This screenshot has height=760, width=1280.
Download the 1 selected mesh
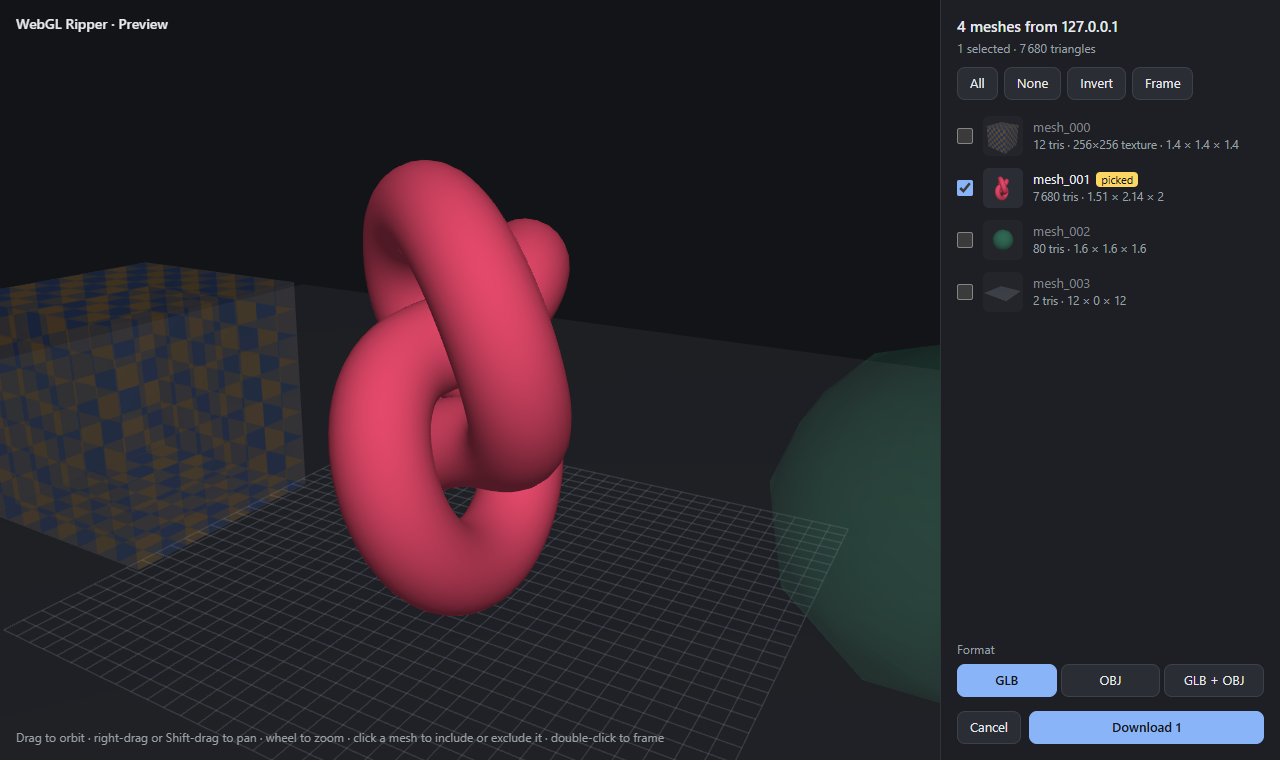tap(1146, 727)
